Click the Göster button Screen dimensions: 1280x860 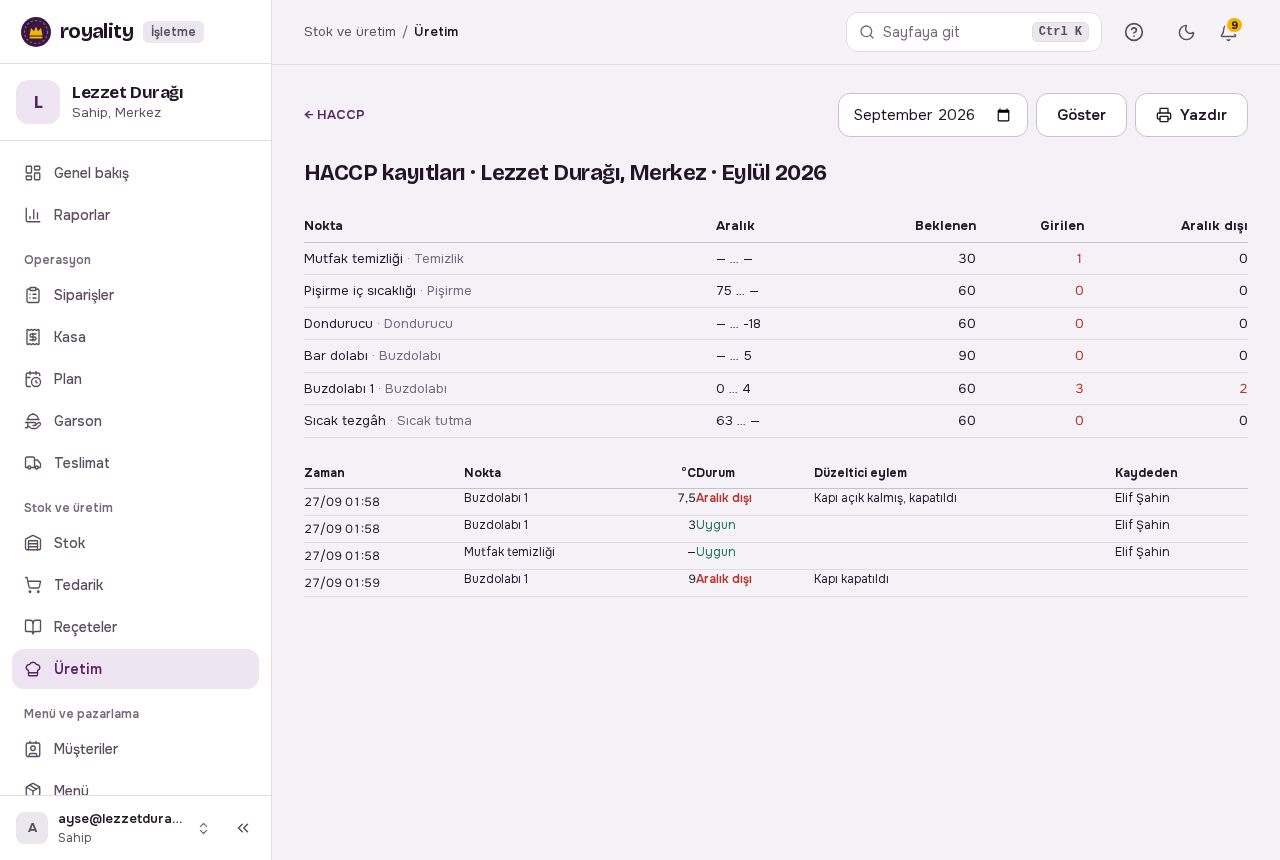pyautogui.click(x=1081, y=115)
